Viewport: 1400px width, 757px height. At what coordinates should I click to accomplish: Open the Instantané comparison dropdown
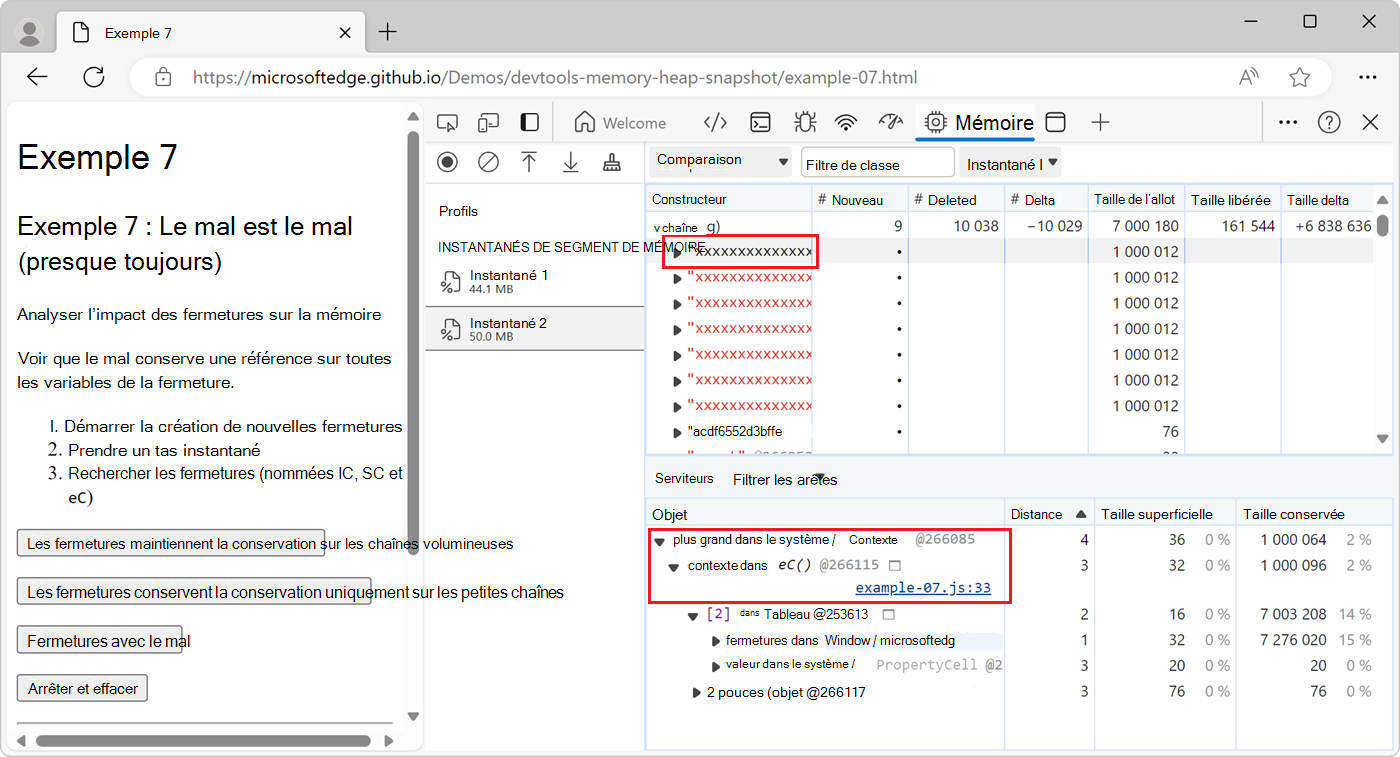1010,163
